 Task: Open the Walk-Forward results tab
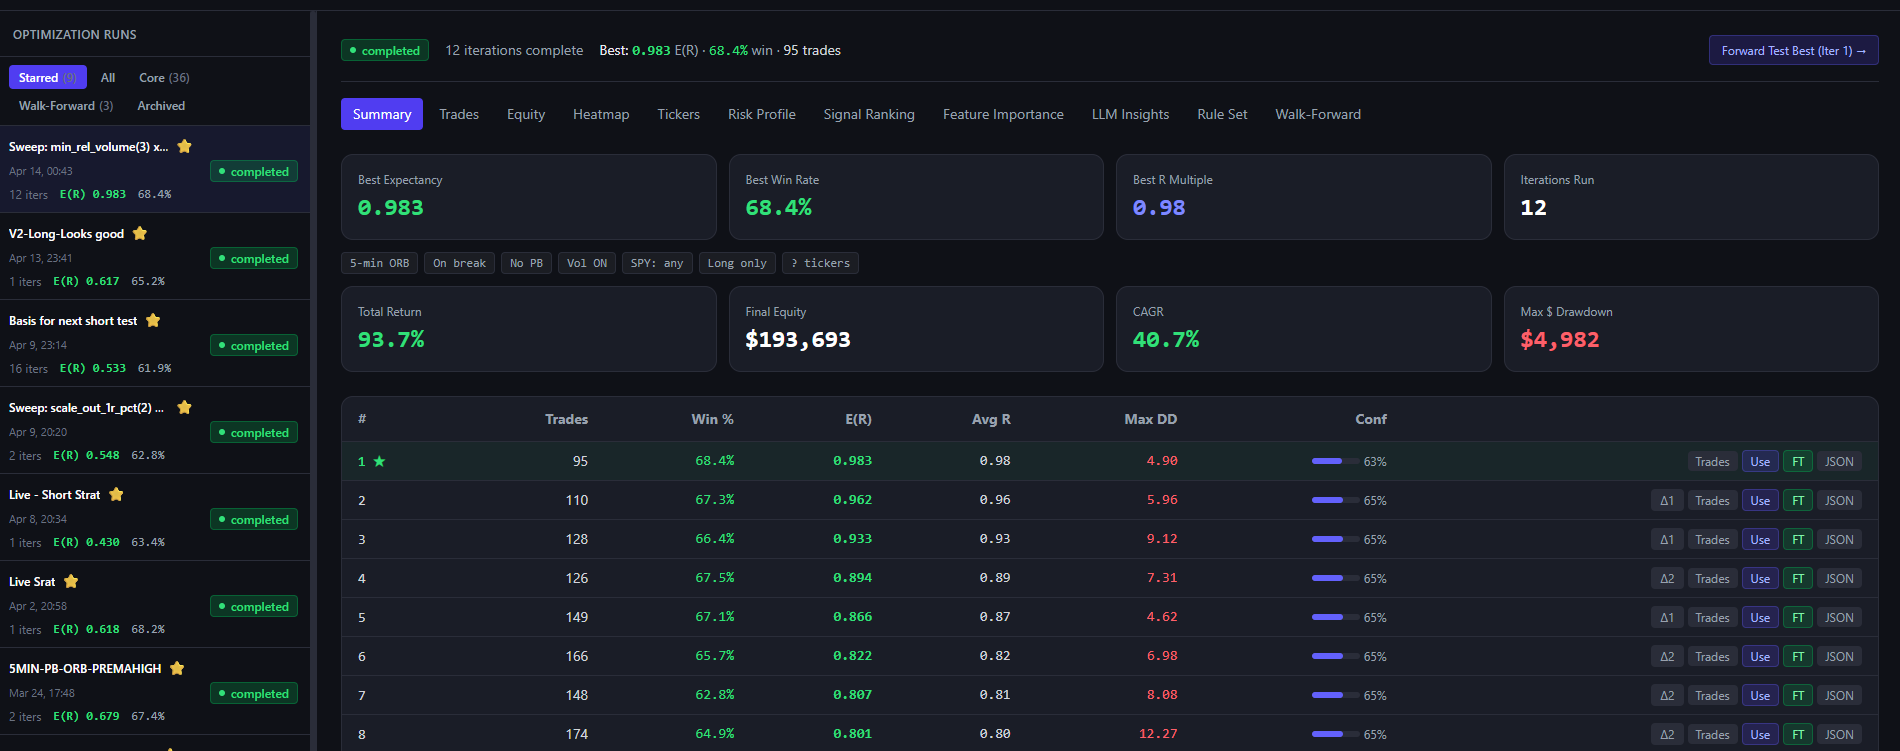(1318, 114)
